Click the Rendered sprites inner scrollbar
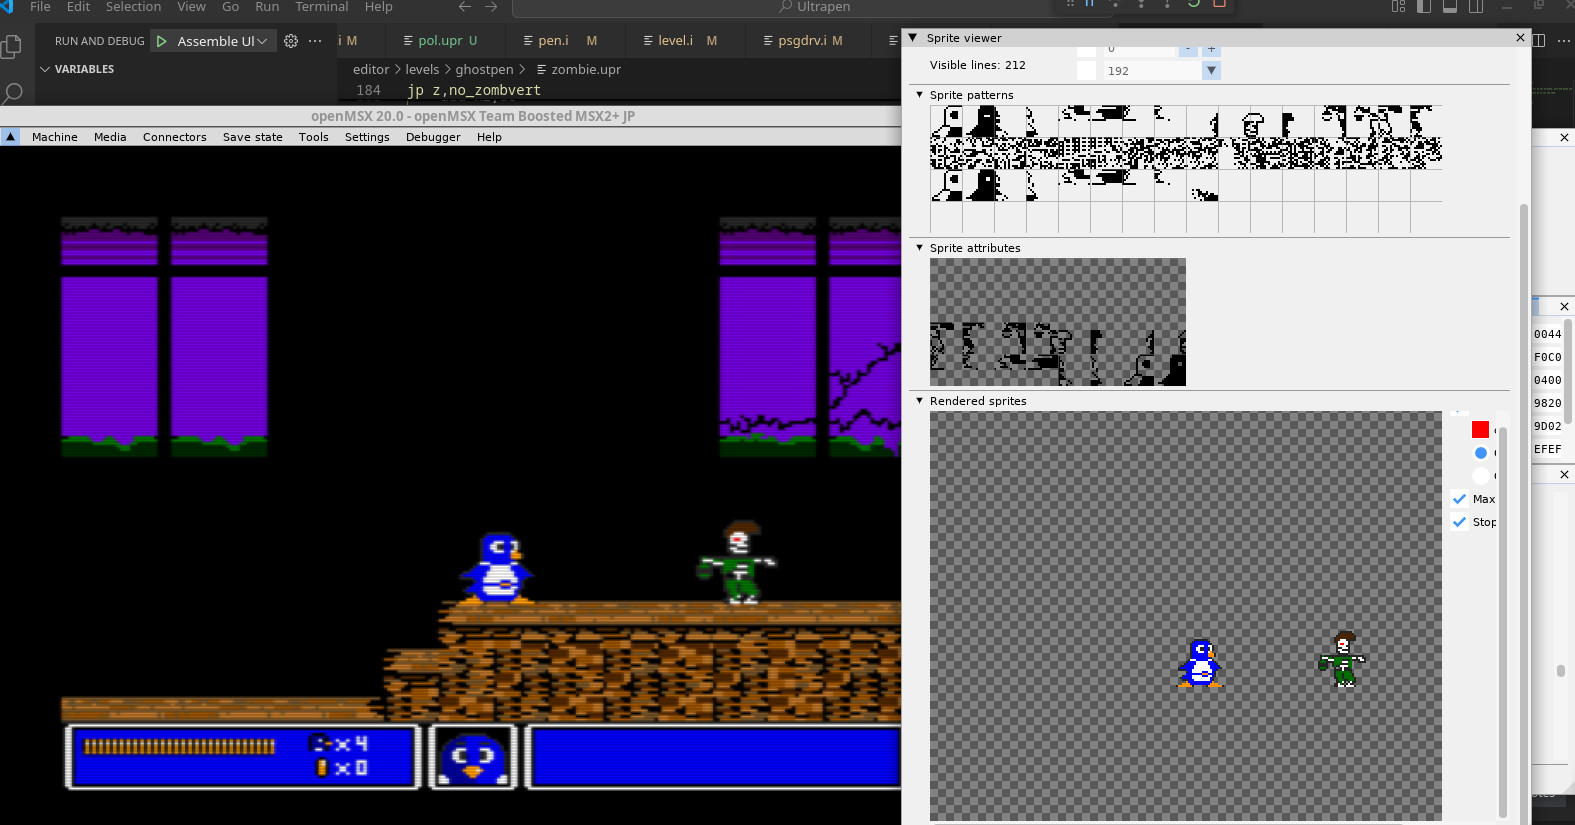The image size is (1575, 825). [x=1502, y=620]
